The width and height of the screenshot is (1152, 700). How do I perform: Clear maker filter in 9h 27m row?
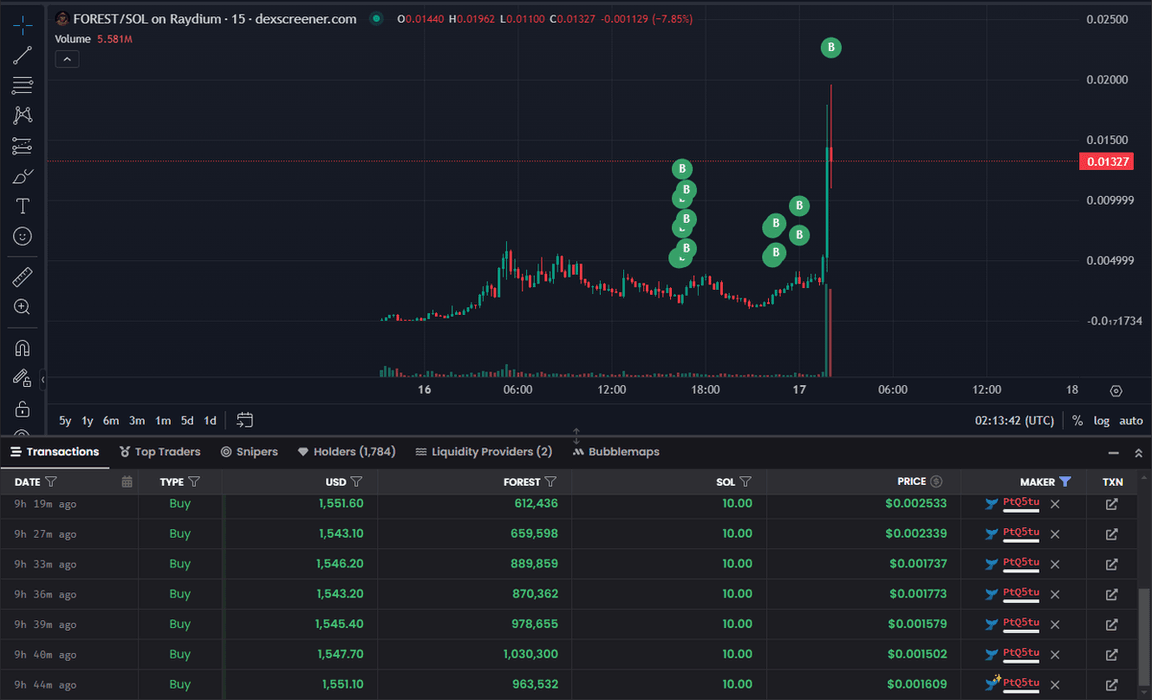1055,534
